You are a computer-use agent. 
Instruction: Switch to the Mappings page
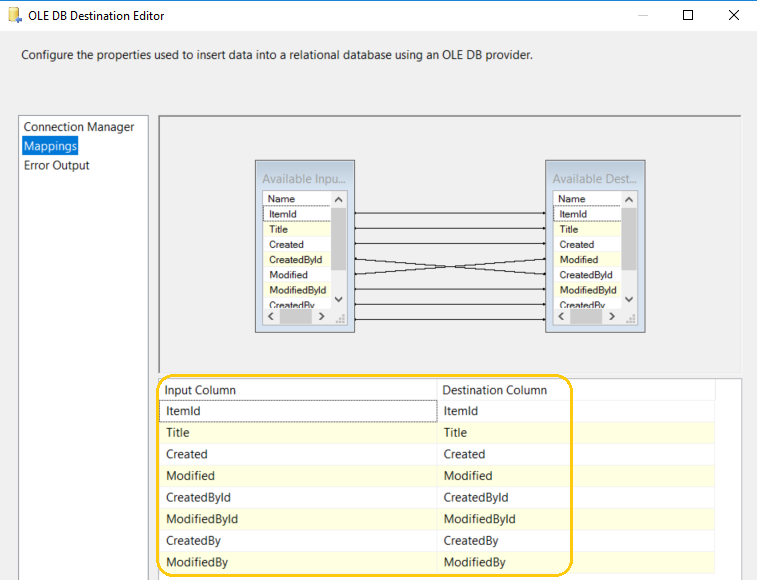pyautogui.click(x=50, y=146)
